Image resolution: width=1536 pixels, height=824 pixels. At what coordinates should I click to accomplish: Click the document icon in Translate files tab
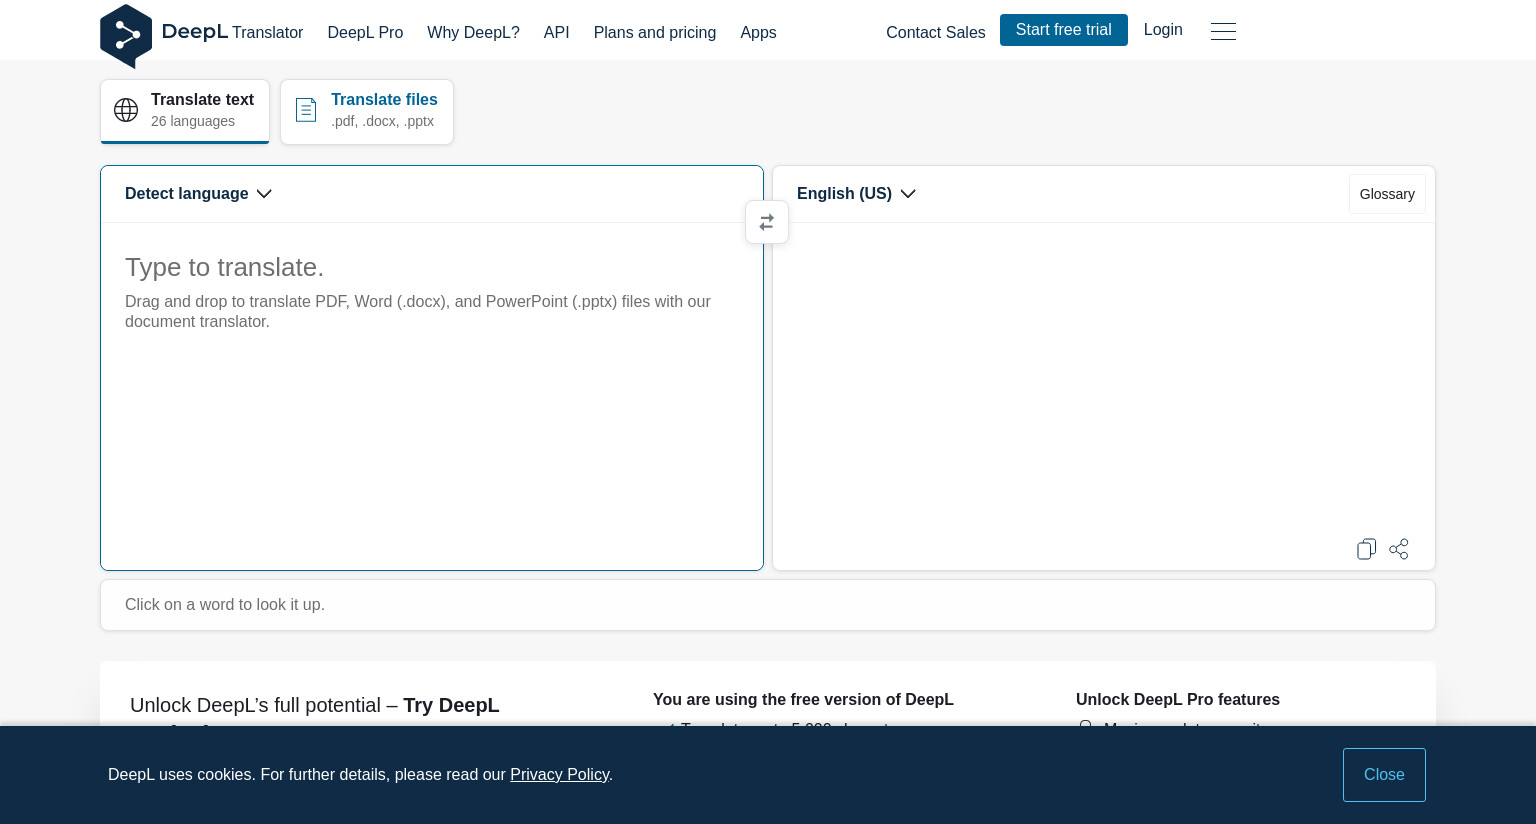click(x=306, y=110)
